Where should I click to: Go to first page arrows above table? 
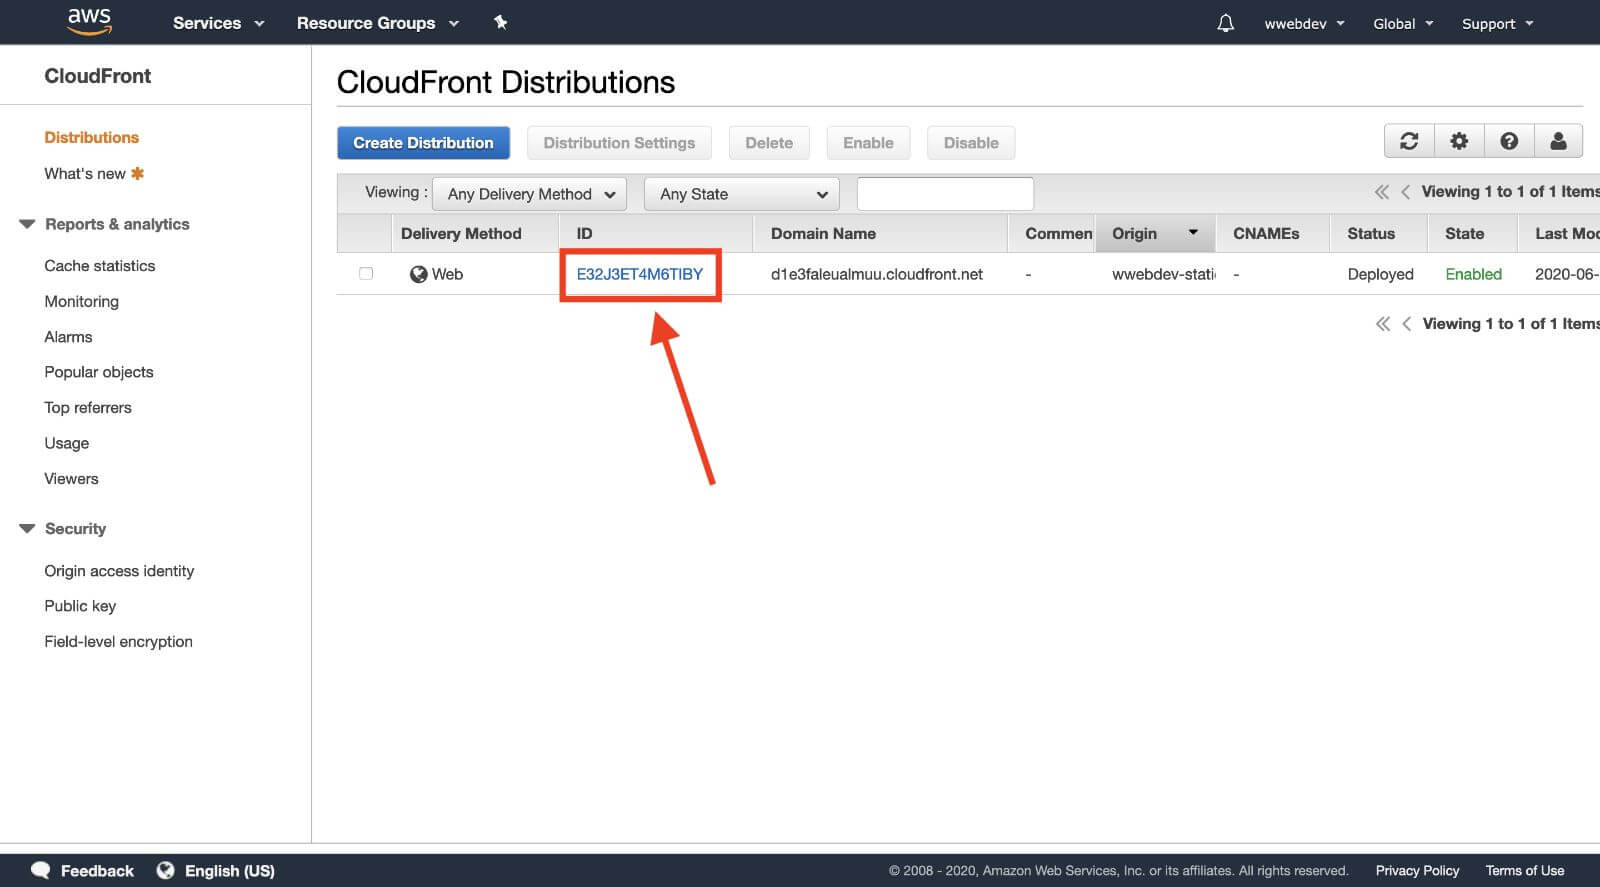coord(1381,192)
